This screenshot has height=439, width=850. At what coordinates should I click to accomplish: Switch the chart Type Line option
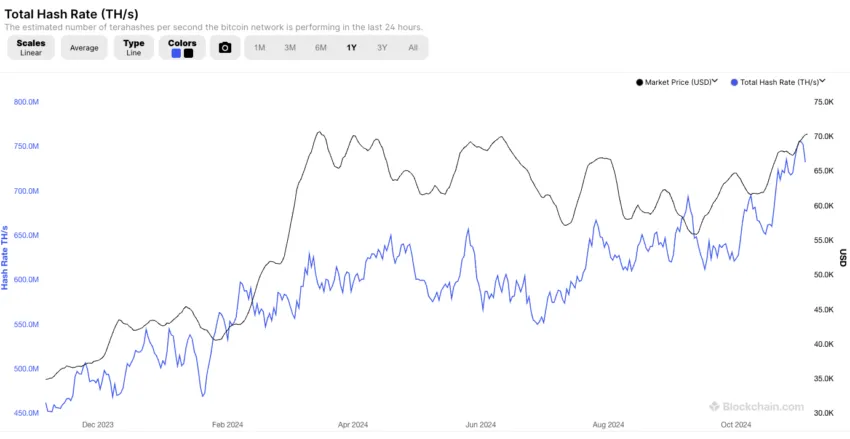[x=133, y=48]
